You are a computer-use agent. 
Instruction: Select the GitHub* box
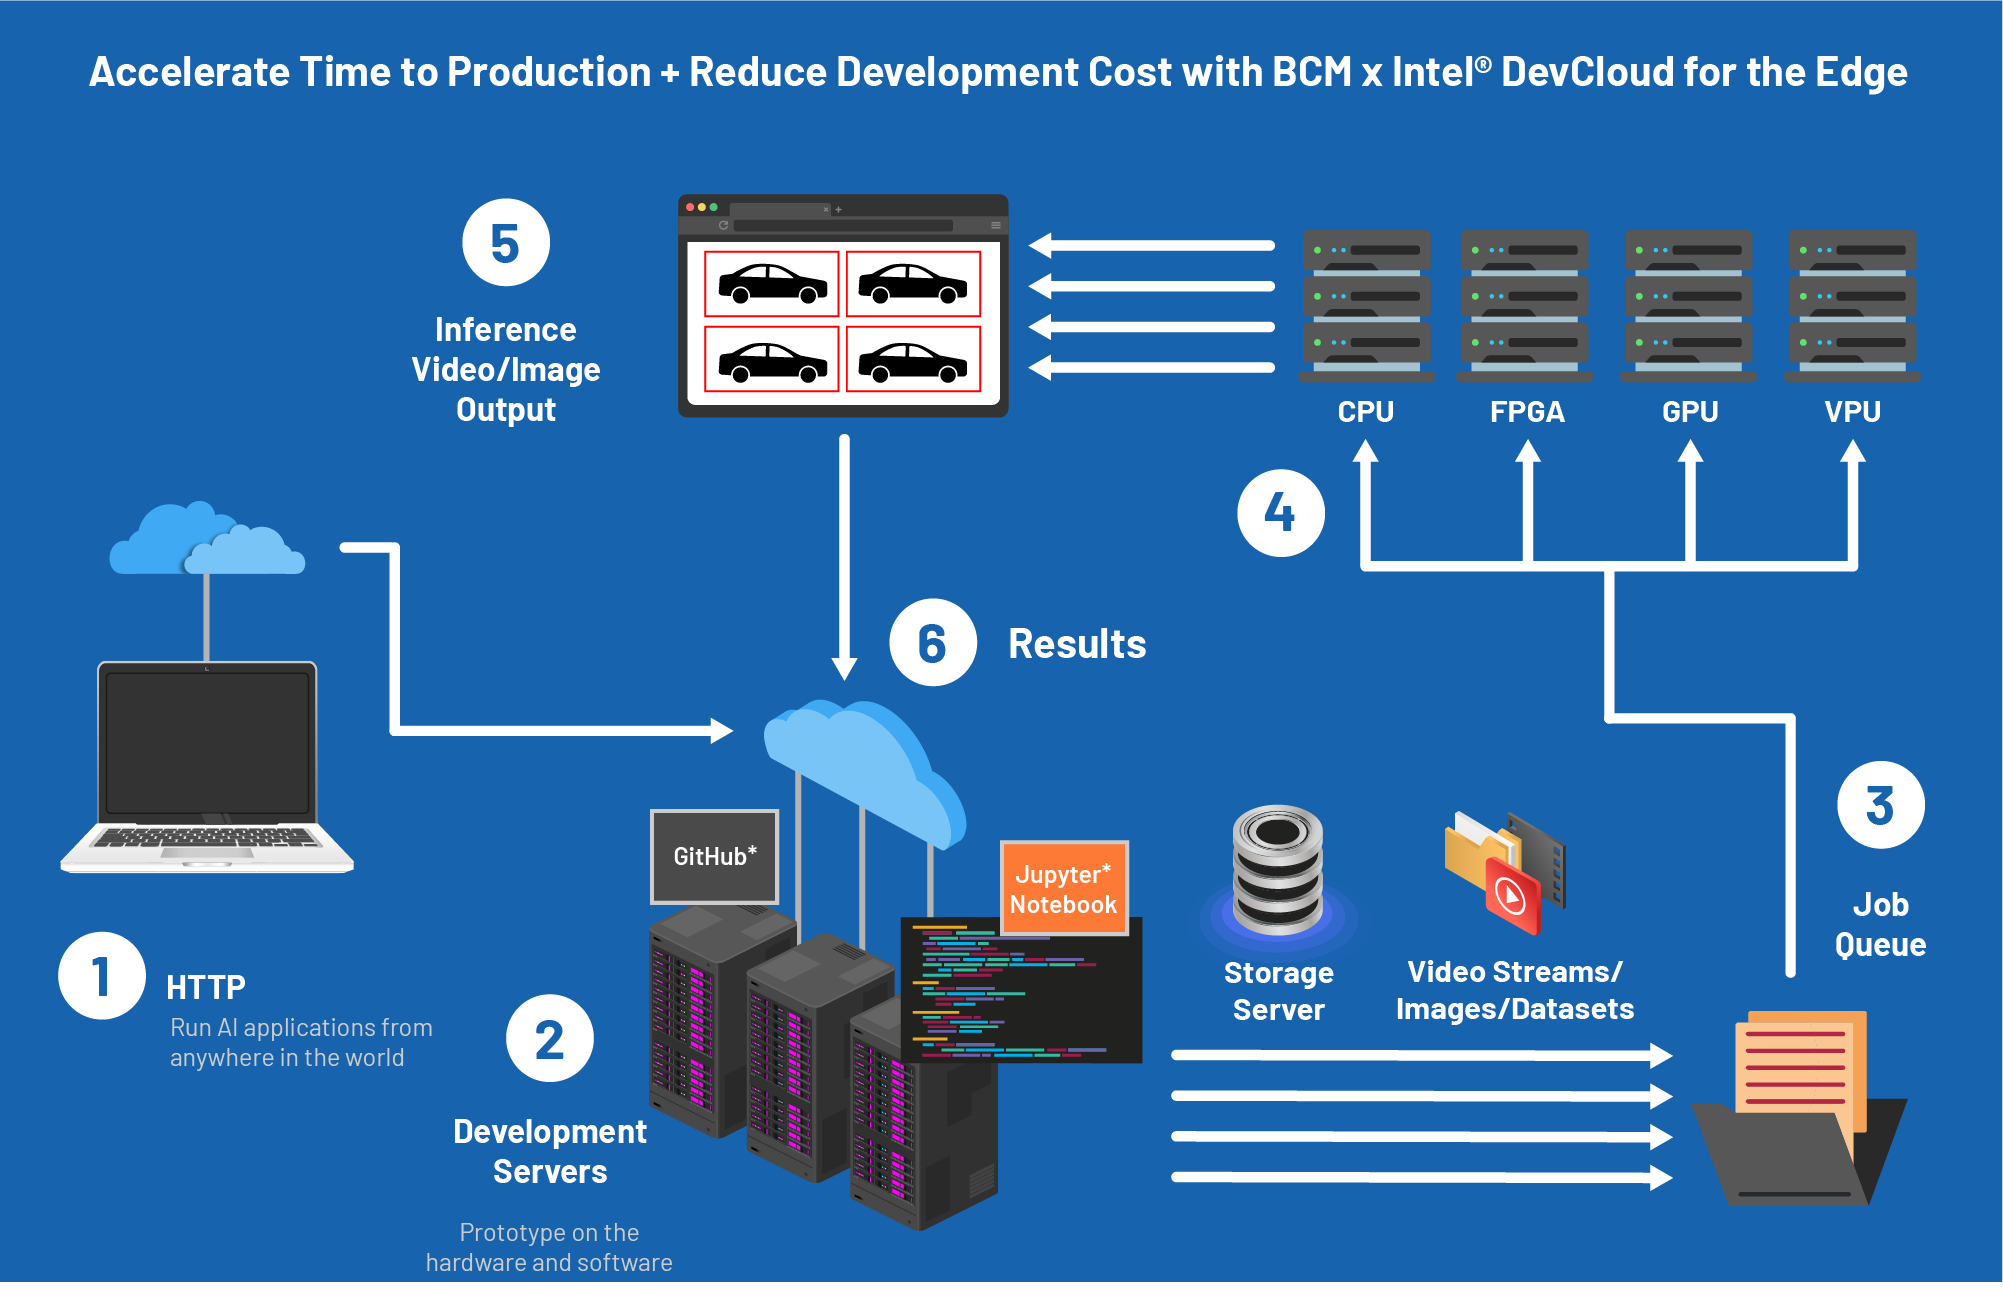click(714, 857)
